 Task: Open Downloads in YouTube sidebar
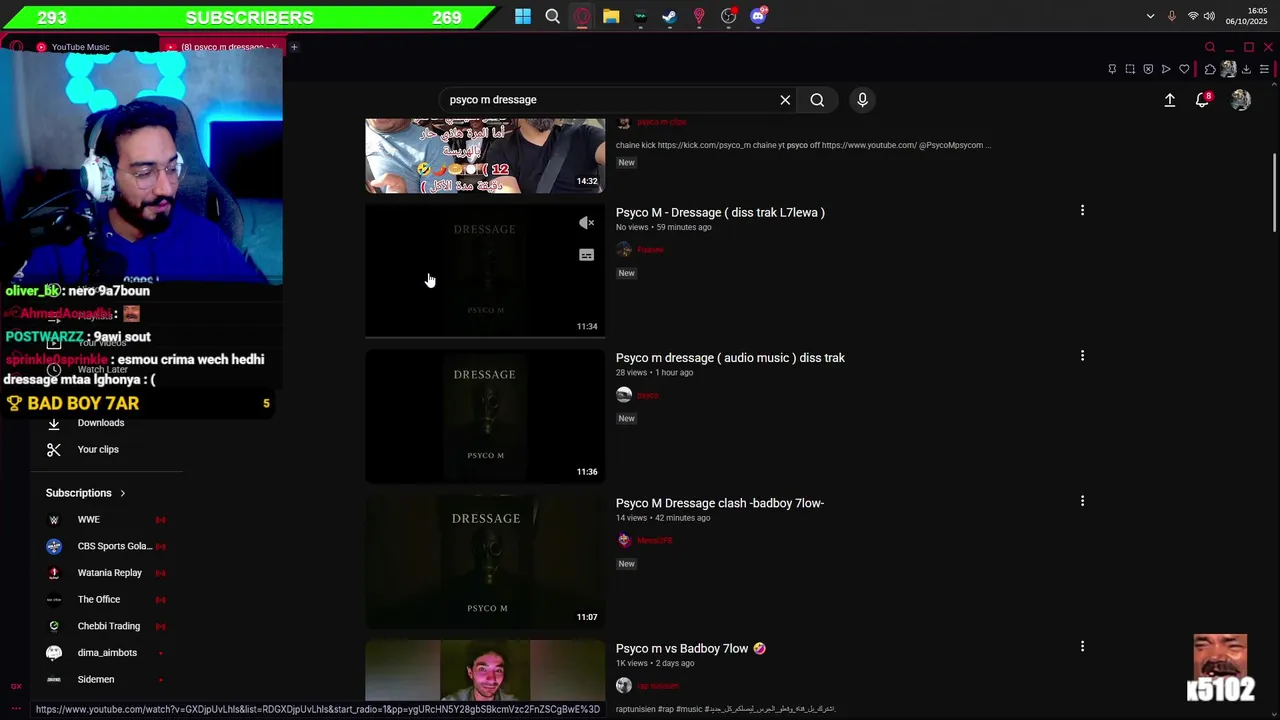coord(101,423)
